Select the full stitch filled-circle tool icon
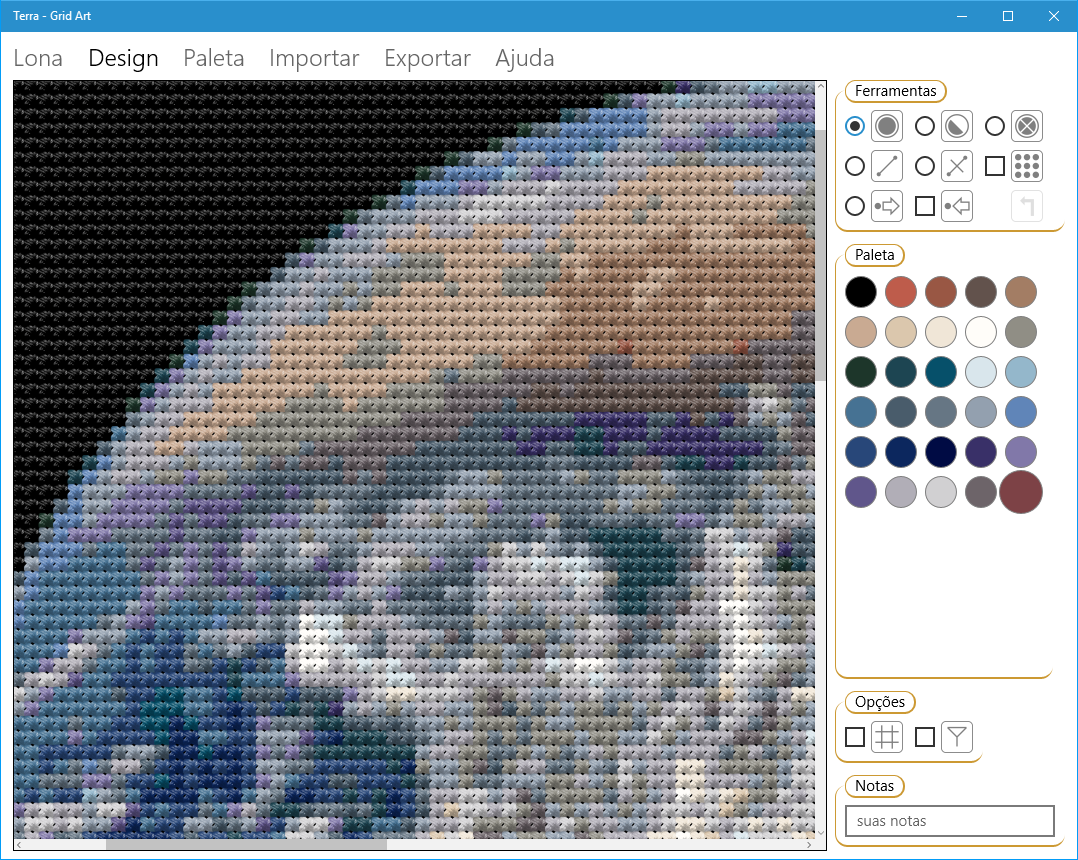Screen dimensions: 1078x860 point(887,126)
